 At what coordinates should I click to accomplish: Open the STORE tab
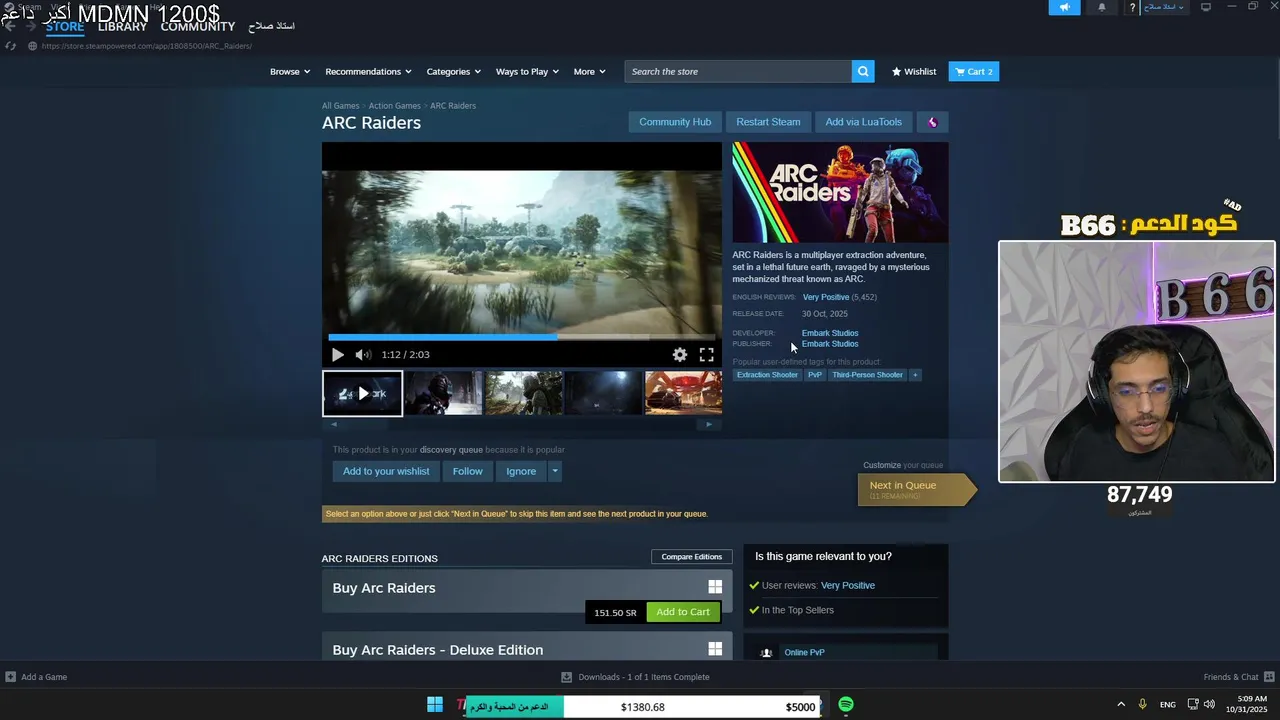[x=65, y=26]
